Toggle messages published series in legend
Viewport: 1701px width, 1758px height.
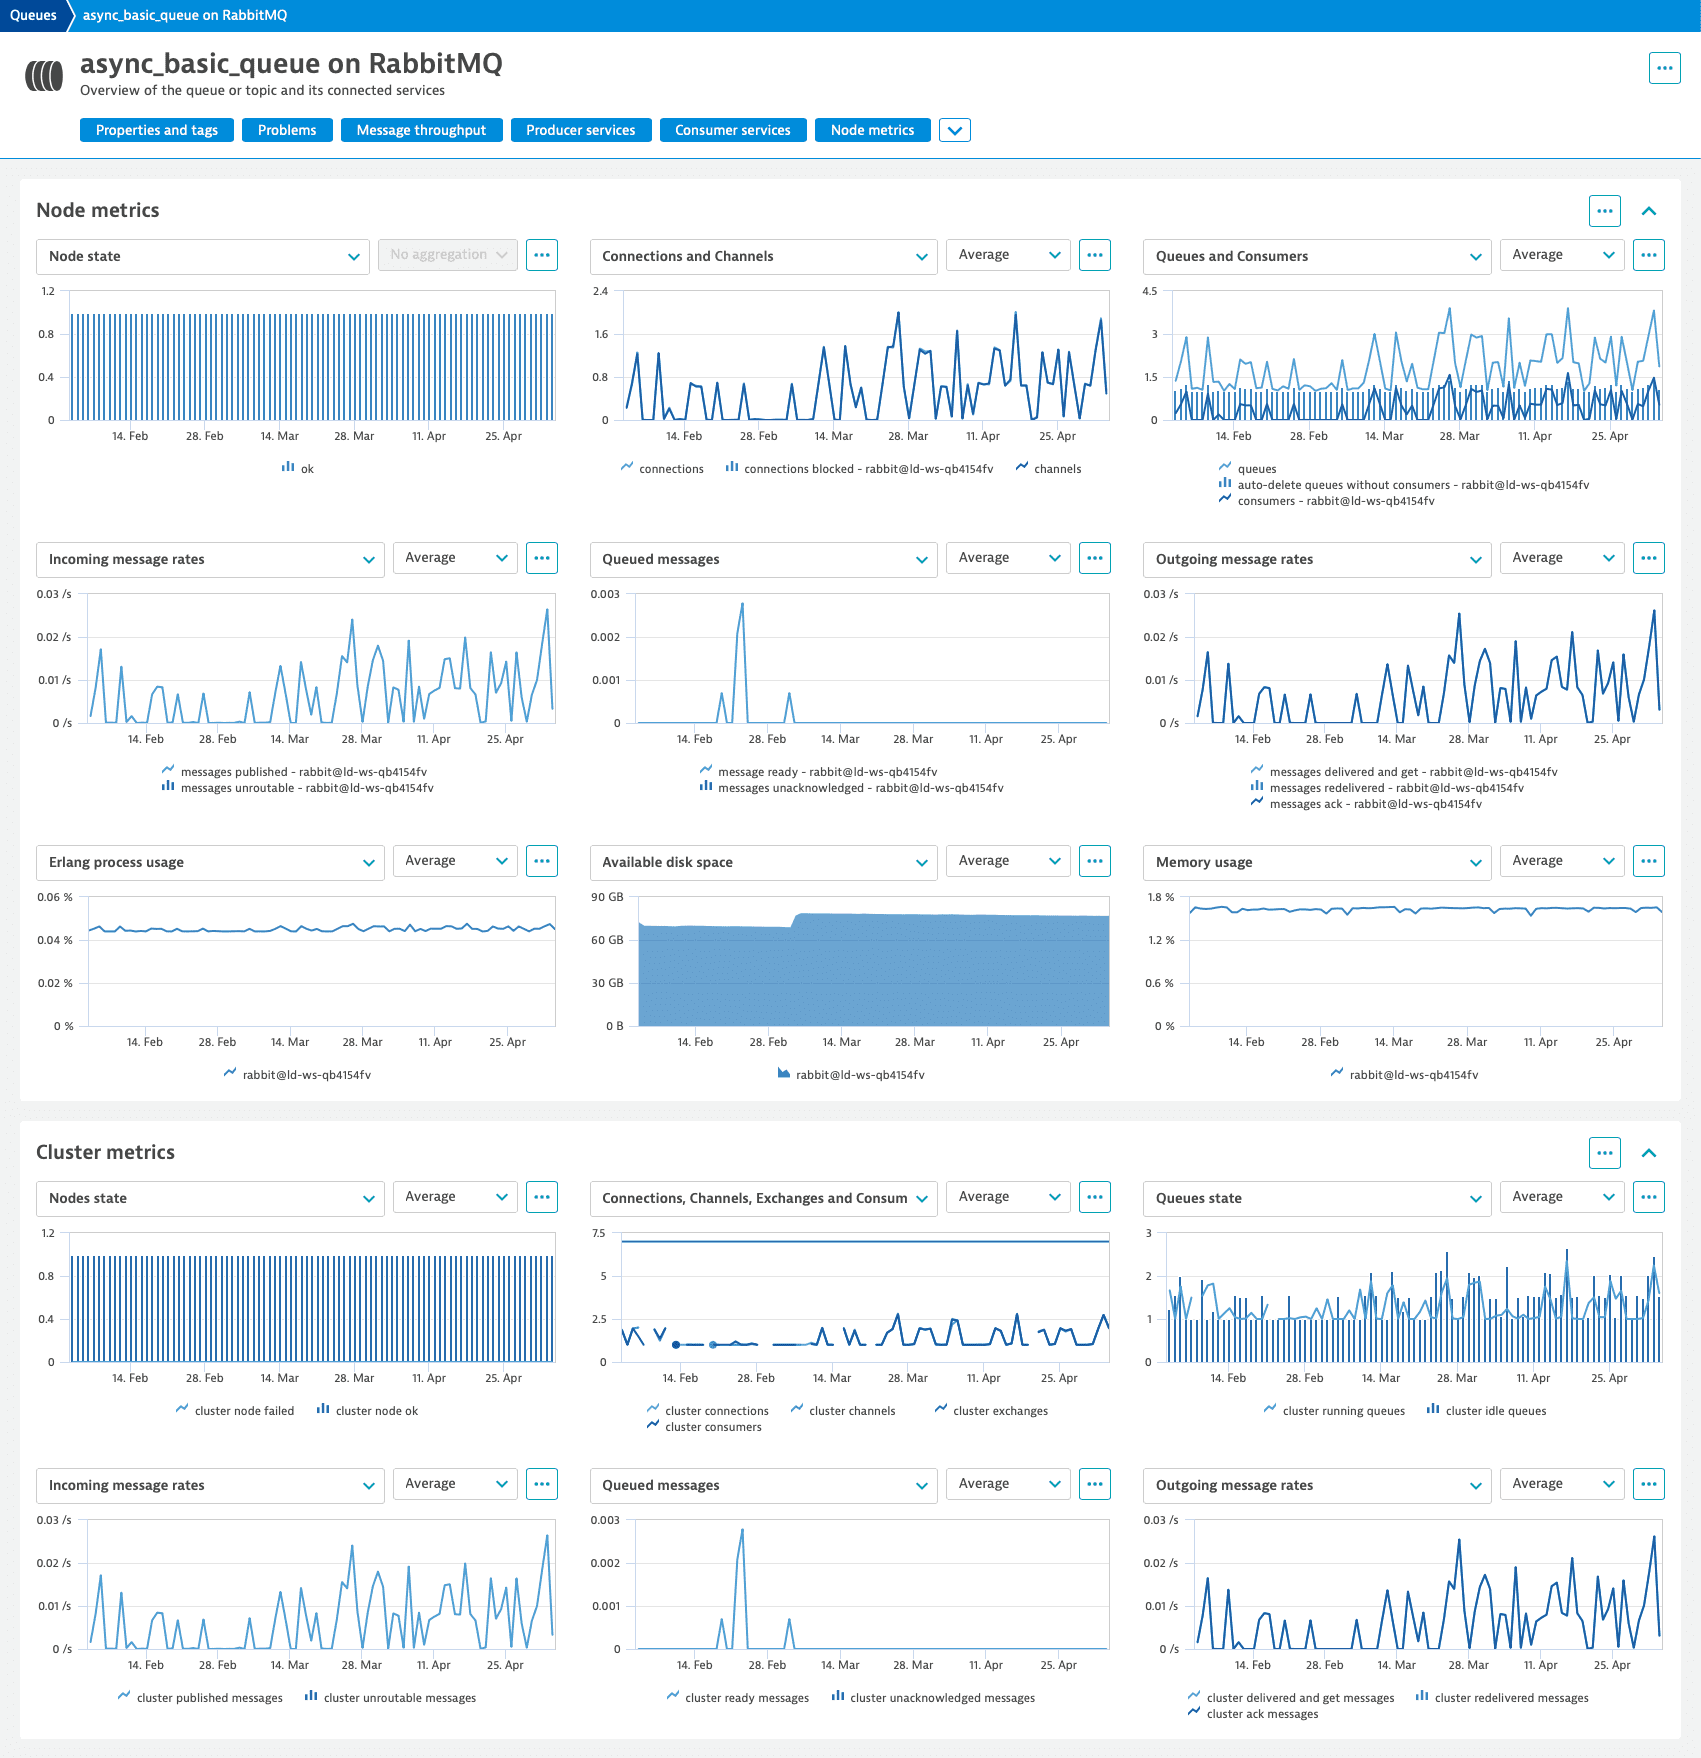pos(294,771)
